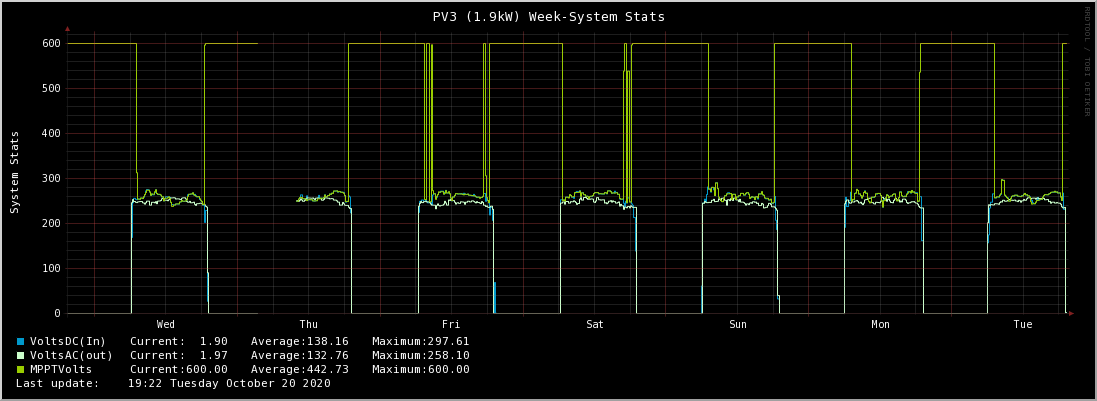Click the red arrow at the top of the y-axis
1097x401 pixels.
[x=68, y=29]
